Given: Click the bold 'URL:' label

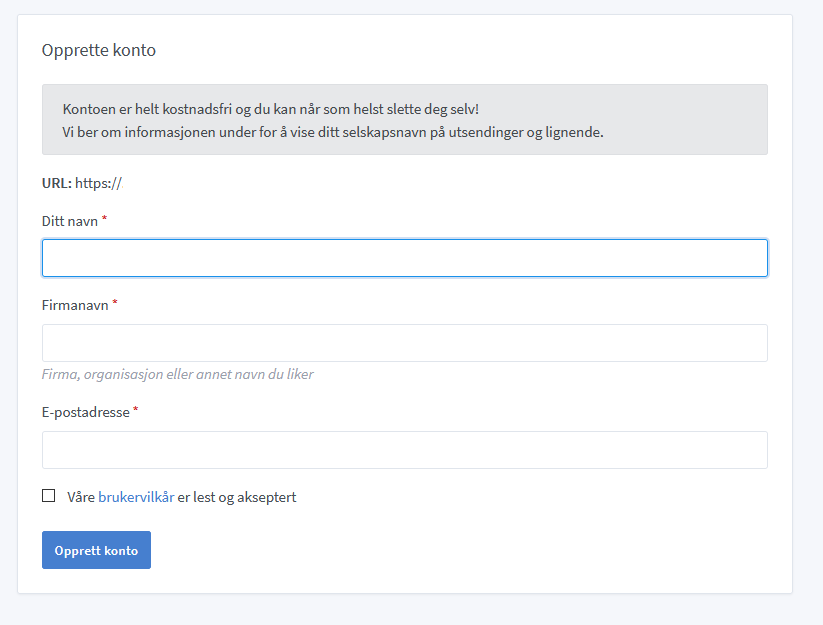Looking at the screenshot, I should [x=57, y=183].
